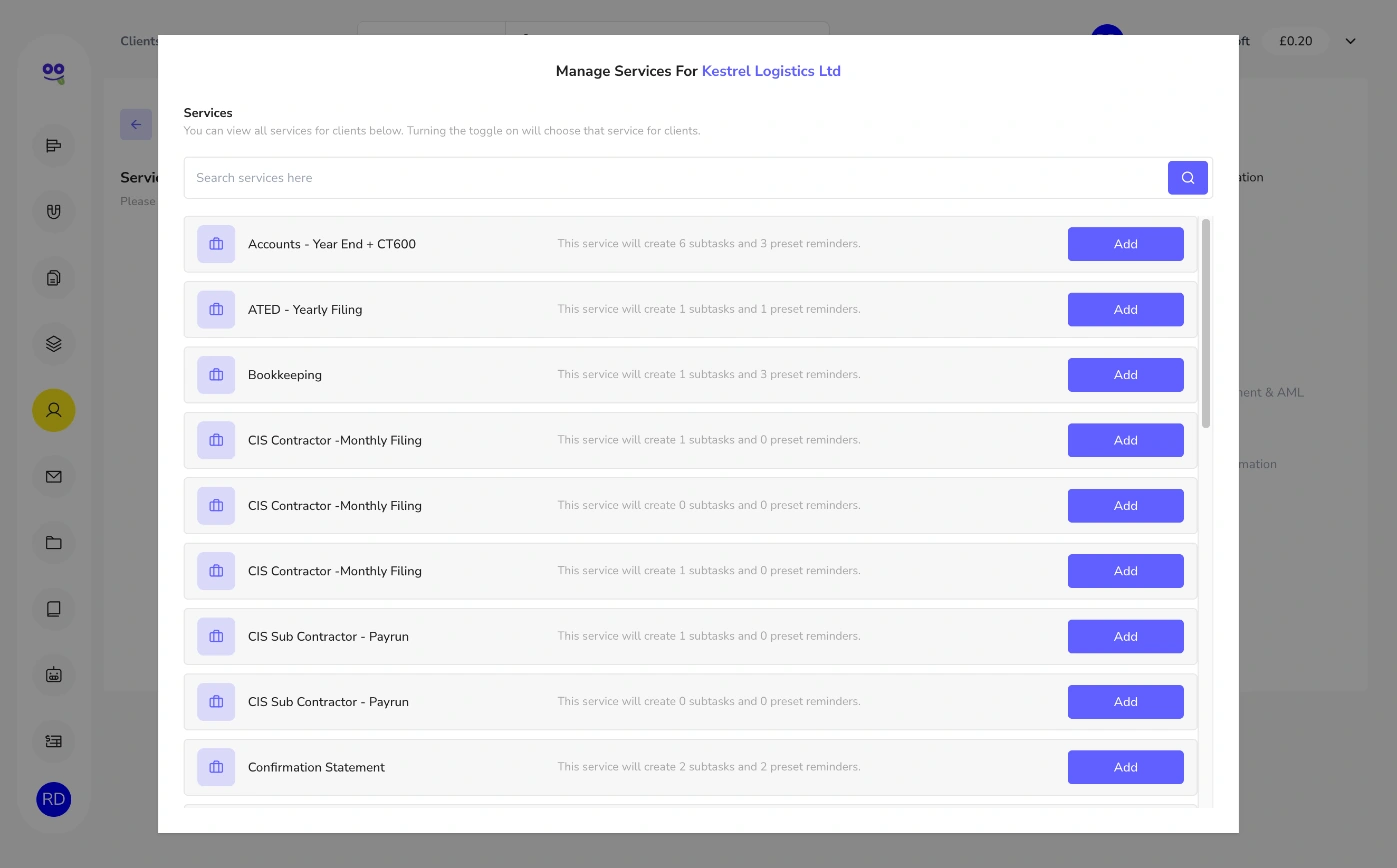This screenshot has width=1397, height=868.
Task: Open the ticket icon in the sidebar
Action: [x=54, y=741]
